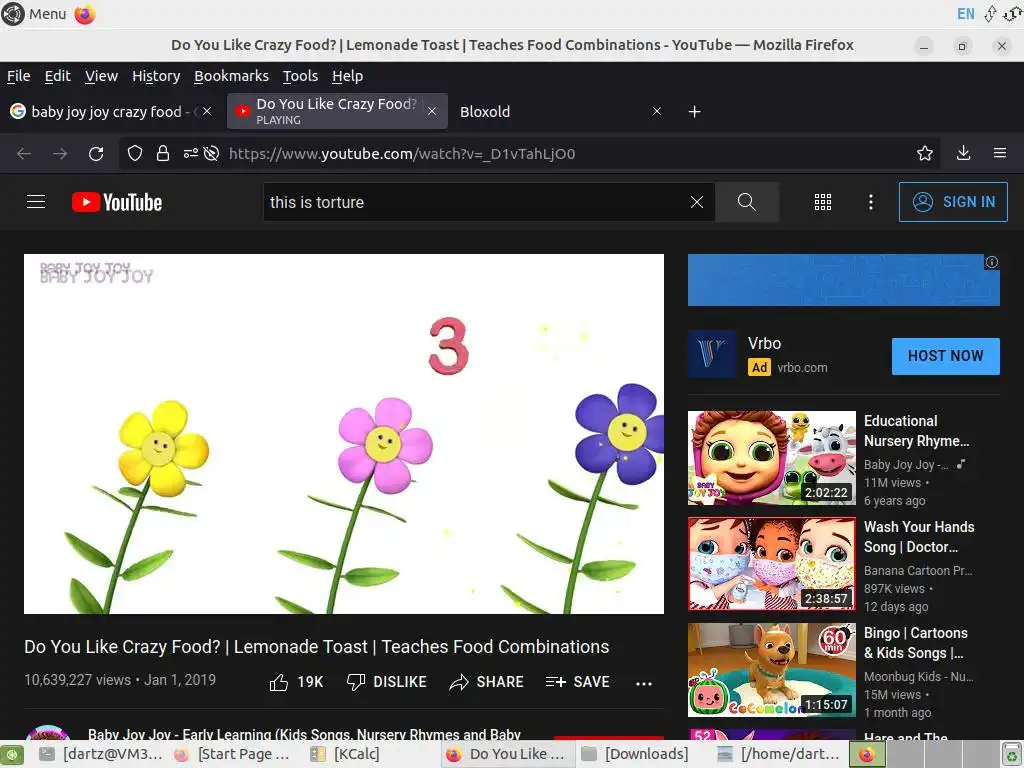Click the video title text

pos(317,647)
